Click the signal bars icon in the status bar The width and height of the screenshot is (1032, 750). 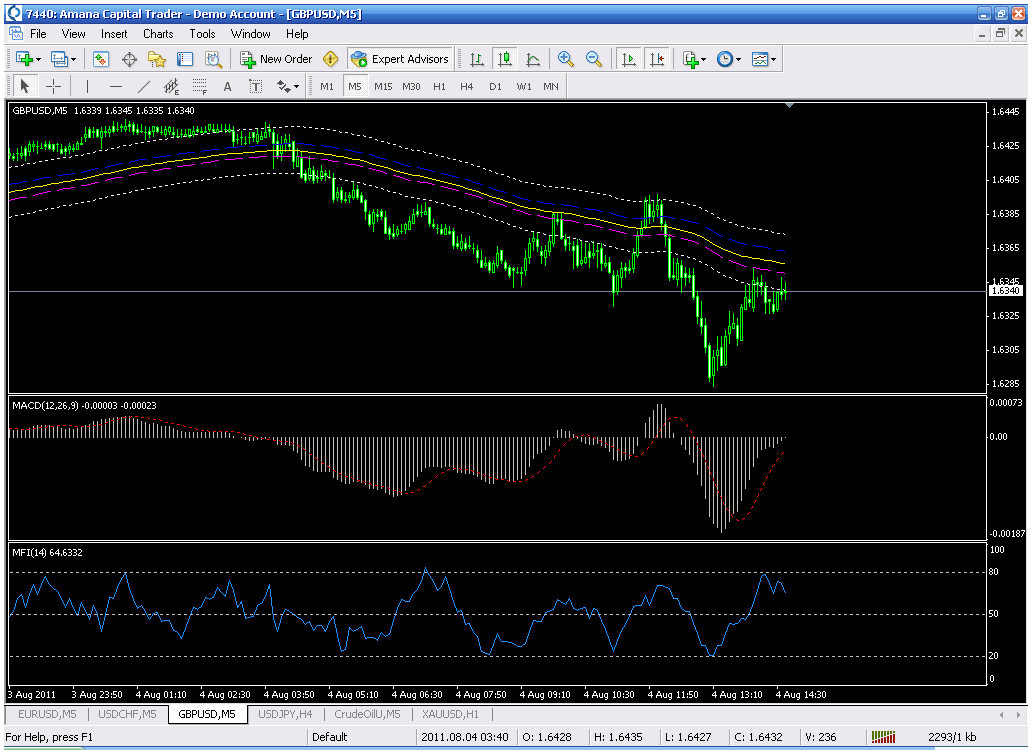[883, 737]
